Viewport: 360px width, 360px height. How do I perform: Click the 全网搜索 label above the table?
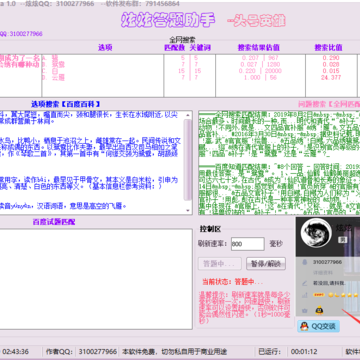point(182,39)
